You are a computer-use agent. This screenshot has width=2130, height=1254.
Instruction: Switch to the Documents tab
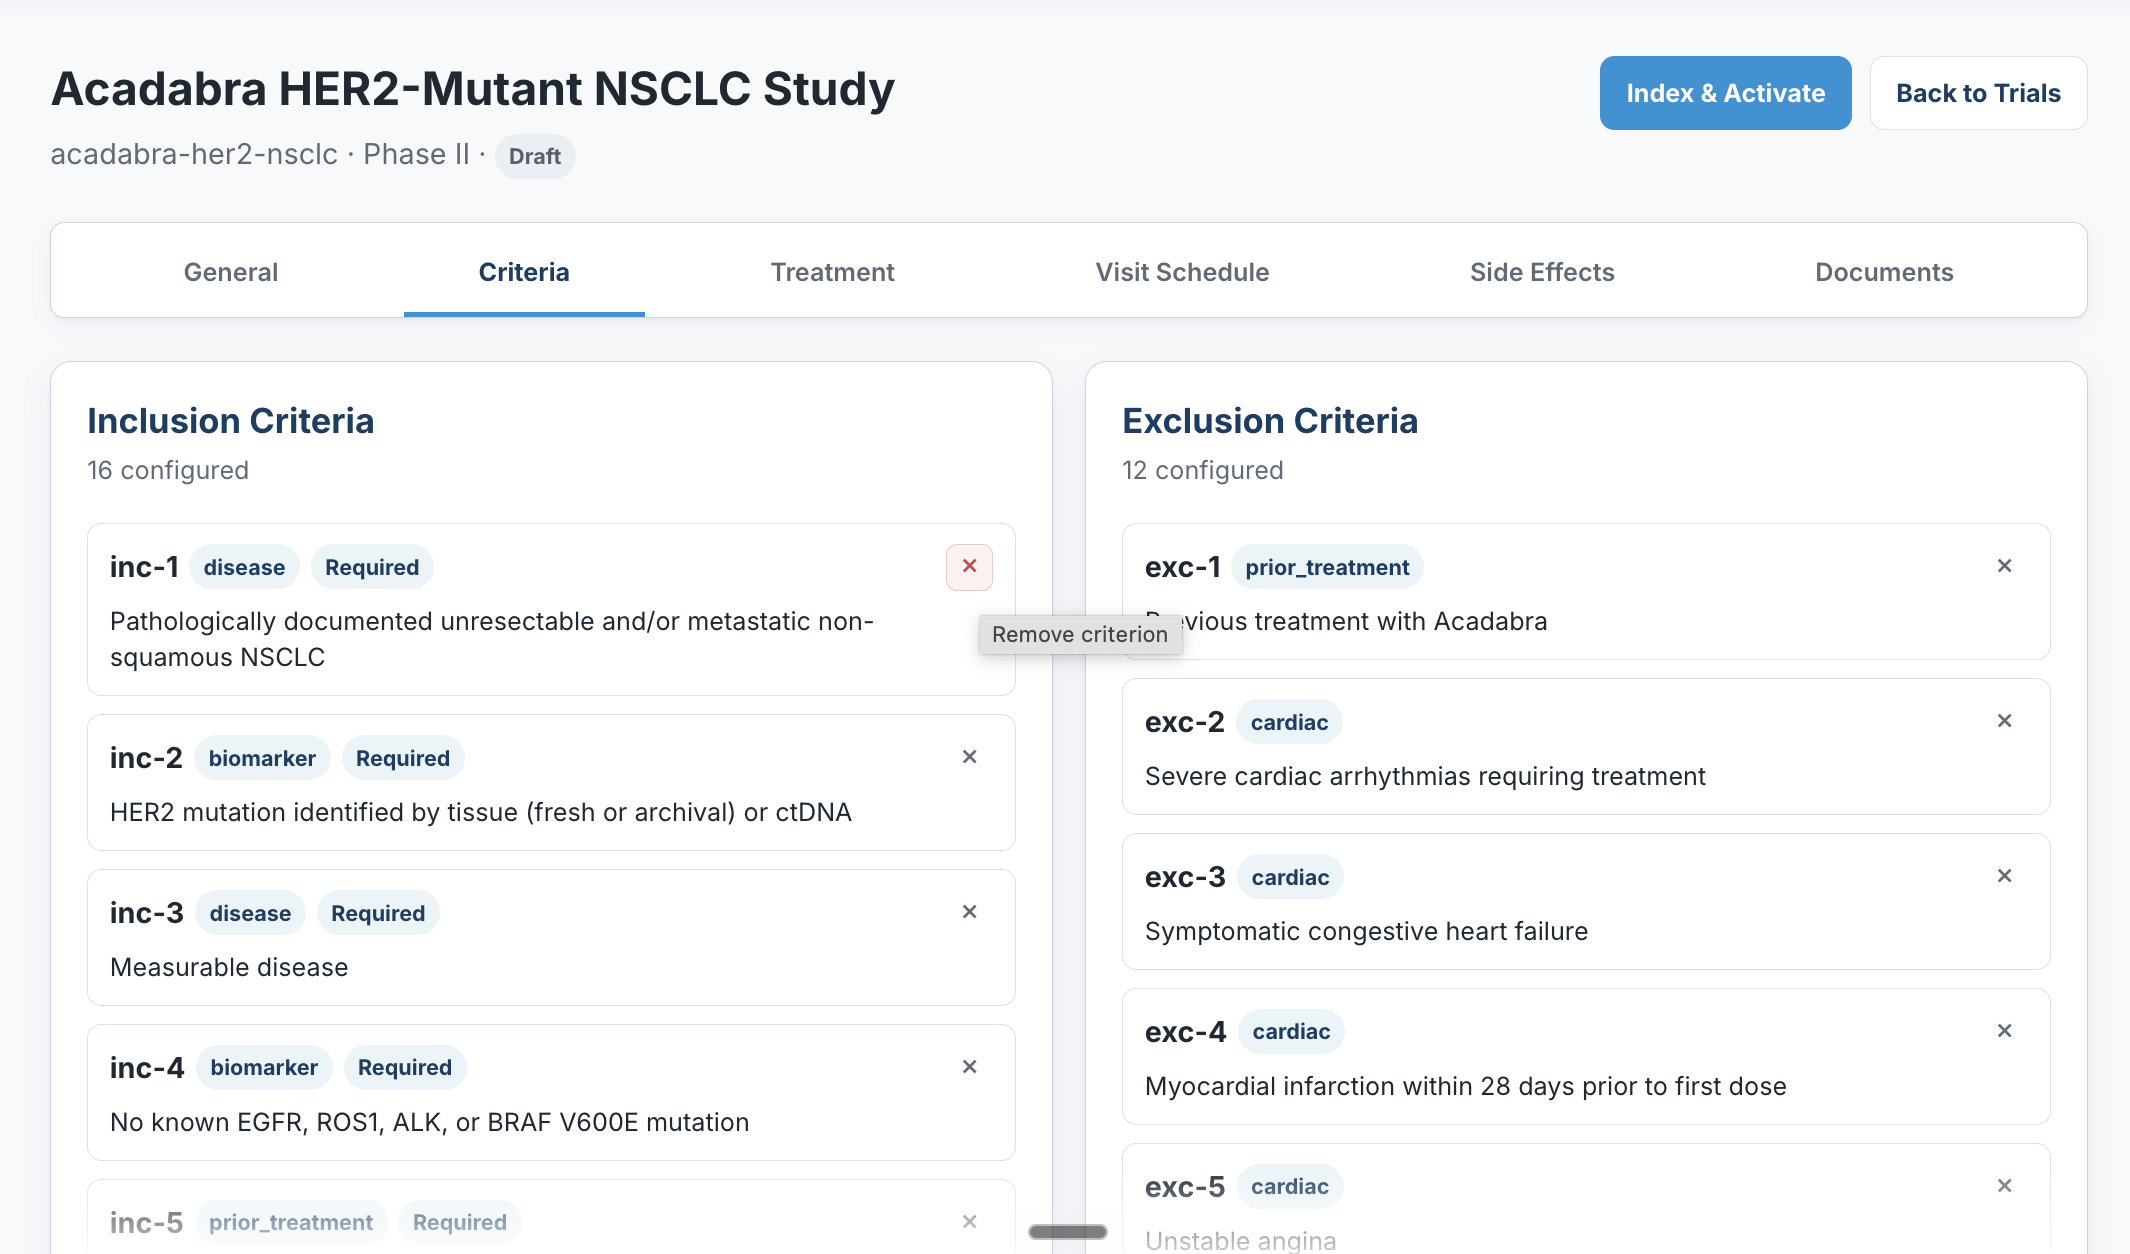coord(1884,272)
